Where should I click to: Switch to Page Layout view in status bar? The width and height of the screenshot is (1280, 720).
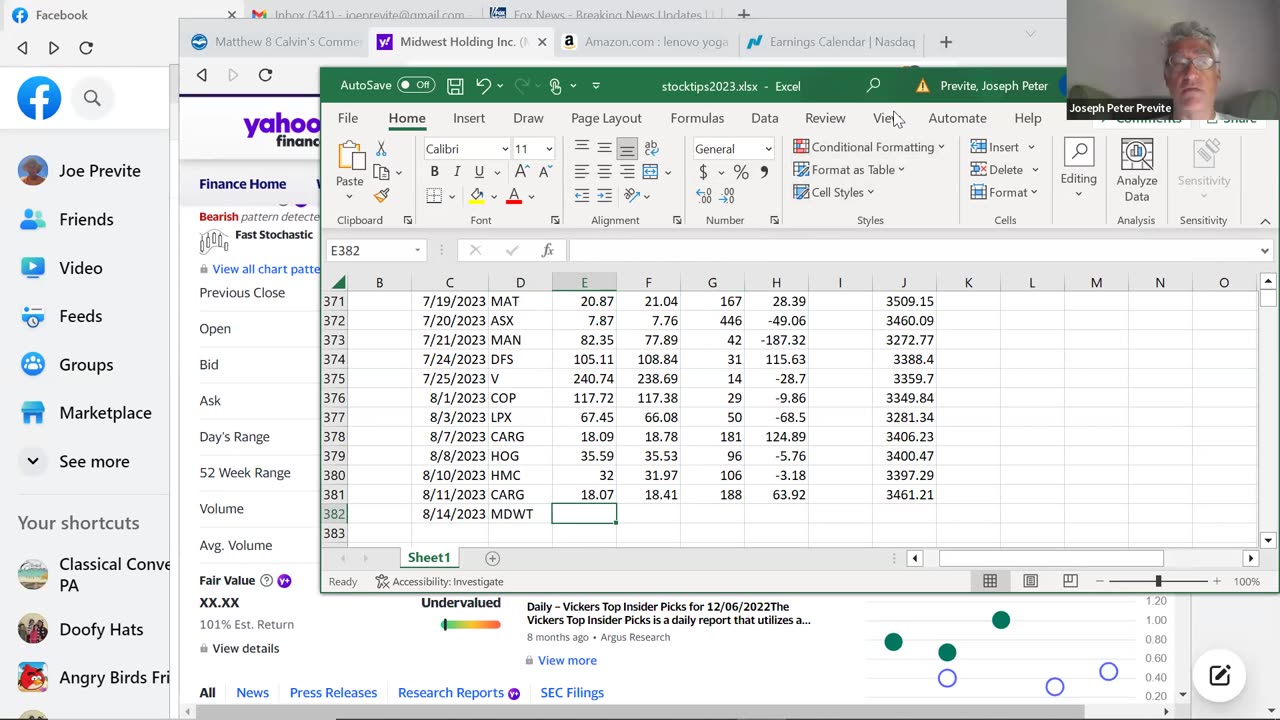click(1030, 581)
